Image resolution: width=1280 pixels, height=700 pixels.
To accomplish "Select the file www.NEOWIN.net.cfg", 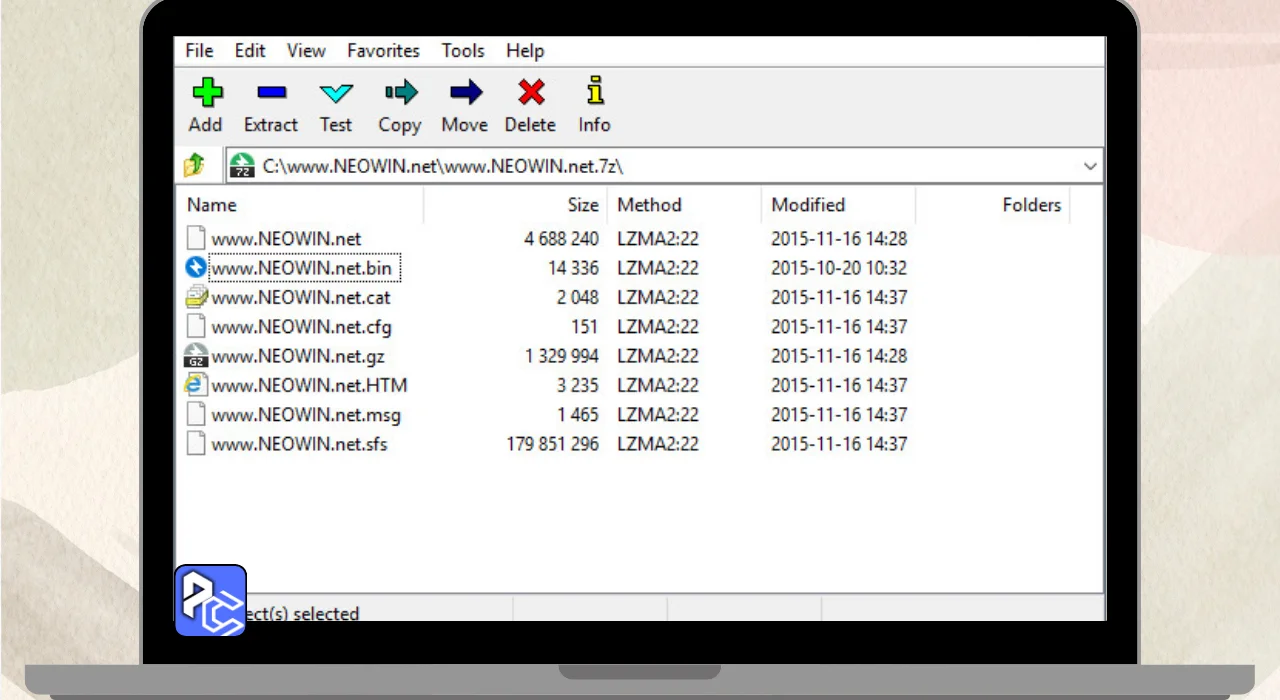I will [x=301, y=326].
